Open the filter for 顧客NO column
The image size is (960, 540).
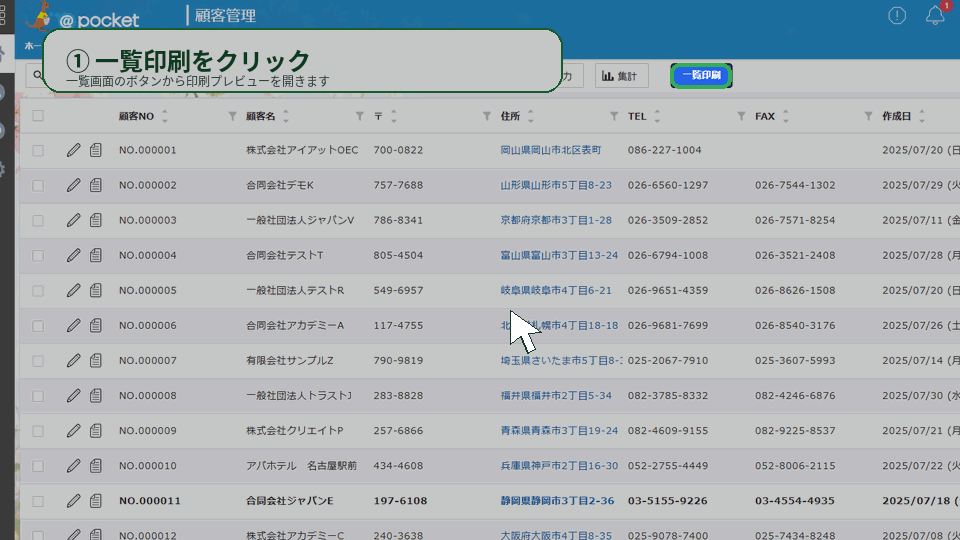[x=232, y=116]
